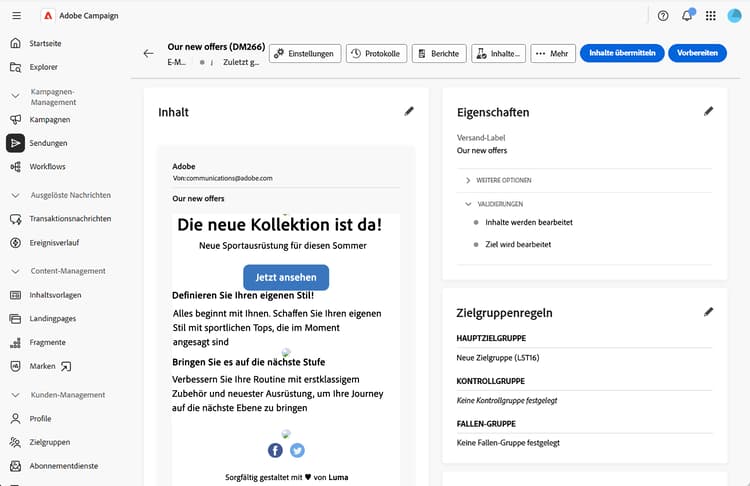Click the Explorer folder-search icon
The image size is (750, 486).
point(15,67)
